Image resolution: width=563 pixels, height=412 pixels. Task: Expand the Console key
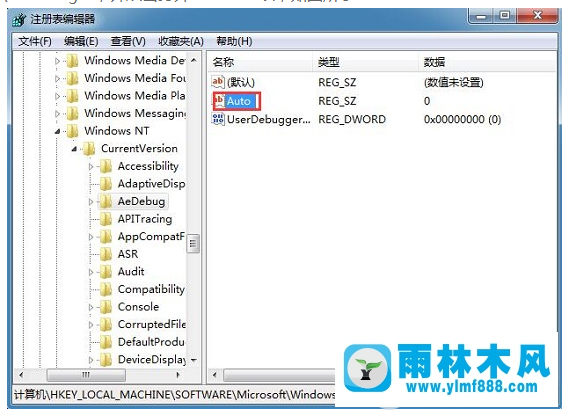tap(90, 307)
